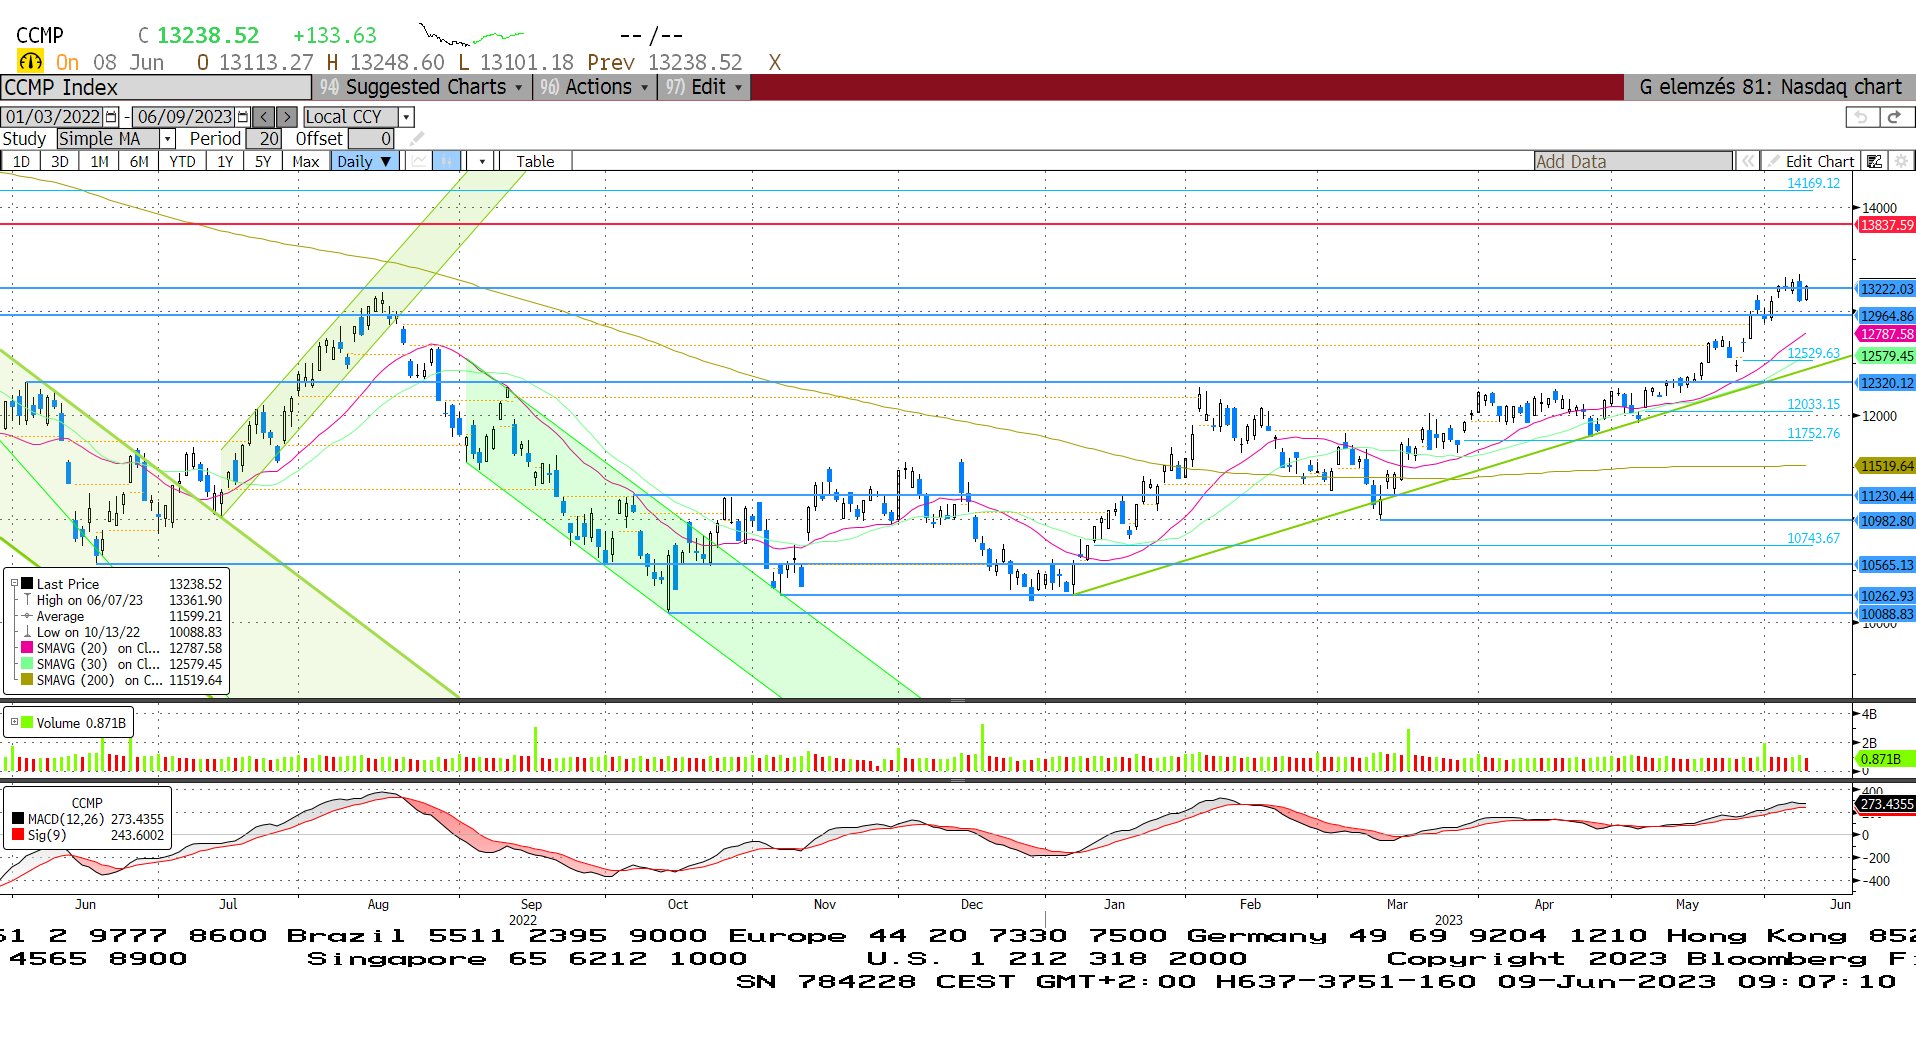
Task: Click the CCMP Index security field
Action: [156, 87]
